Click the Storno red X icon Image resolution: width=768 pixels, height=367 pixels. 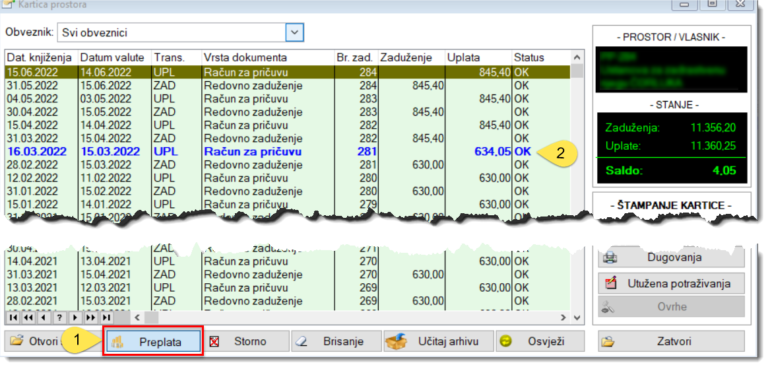[x=214, y=342]
